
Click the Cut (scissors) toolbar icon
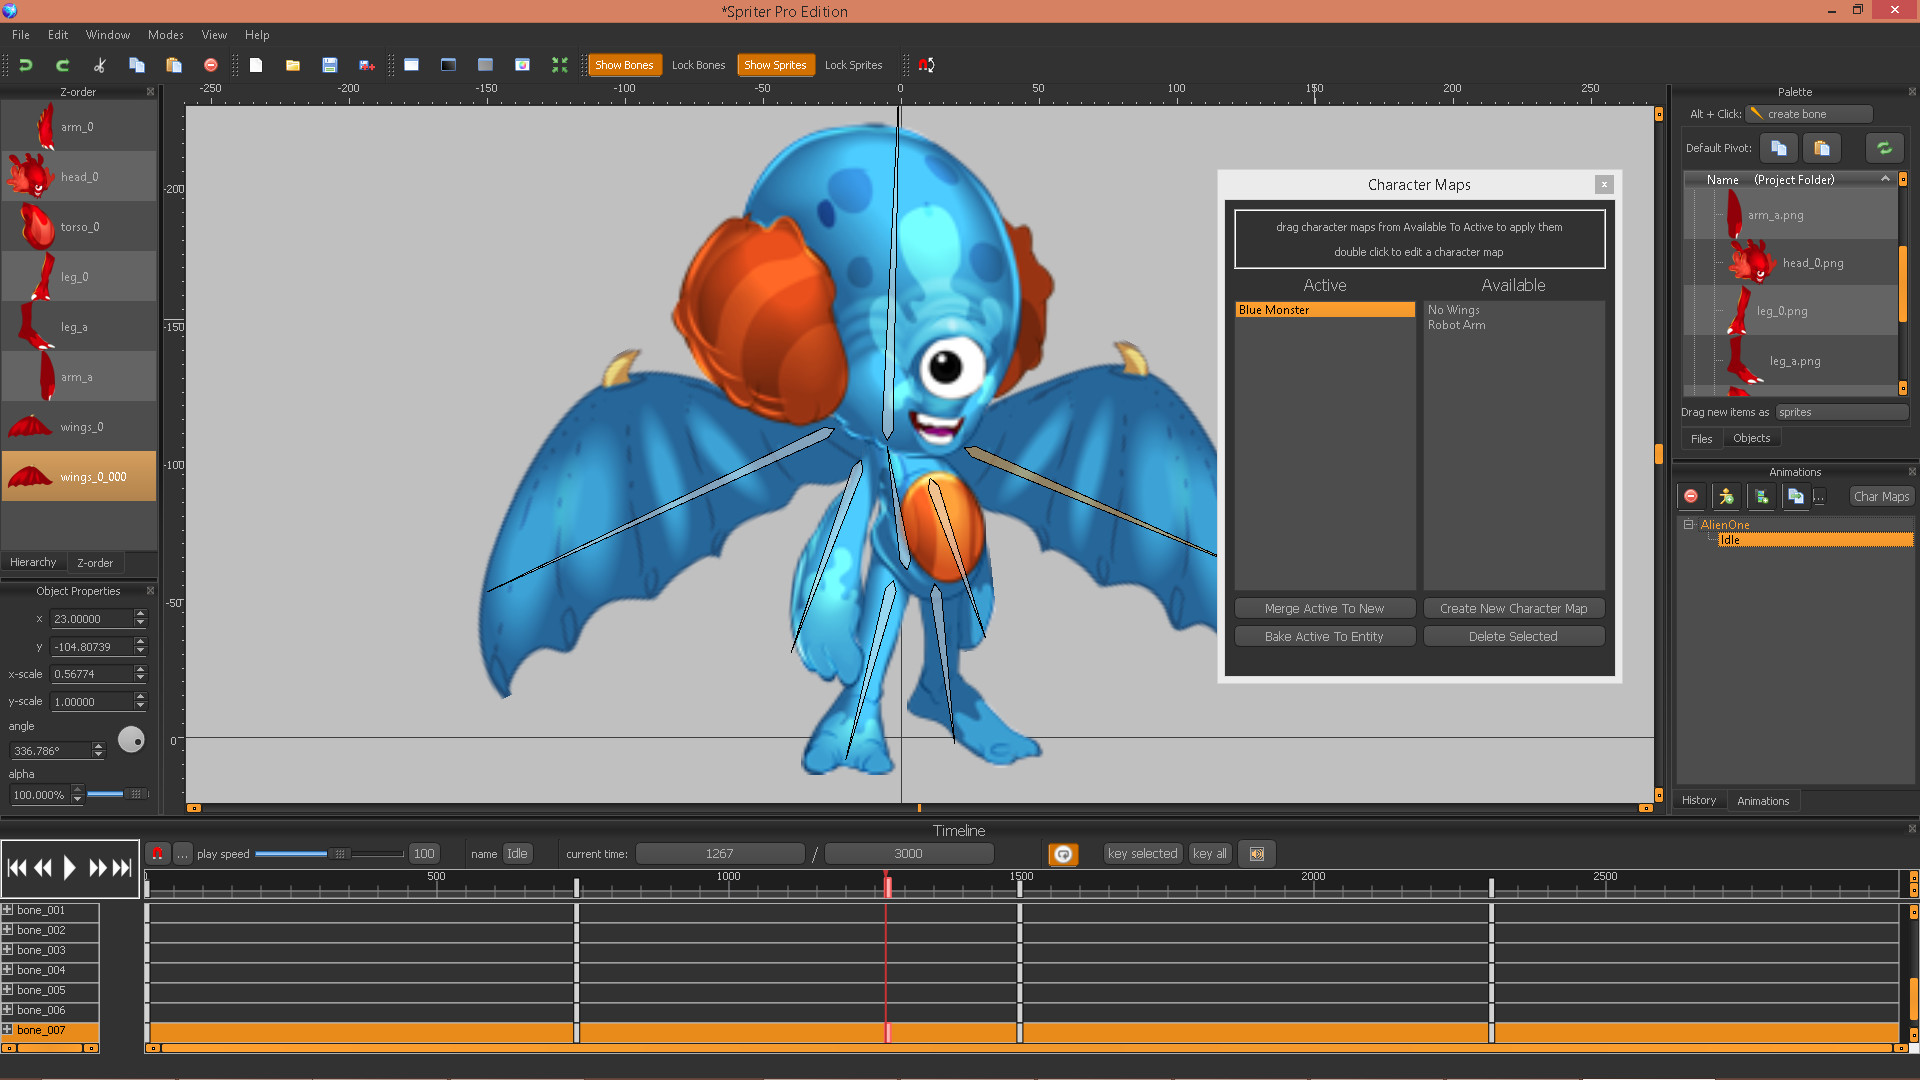pyautogui.click(x=99, y=64)
